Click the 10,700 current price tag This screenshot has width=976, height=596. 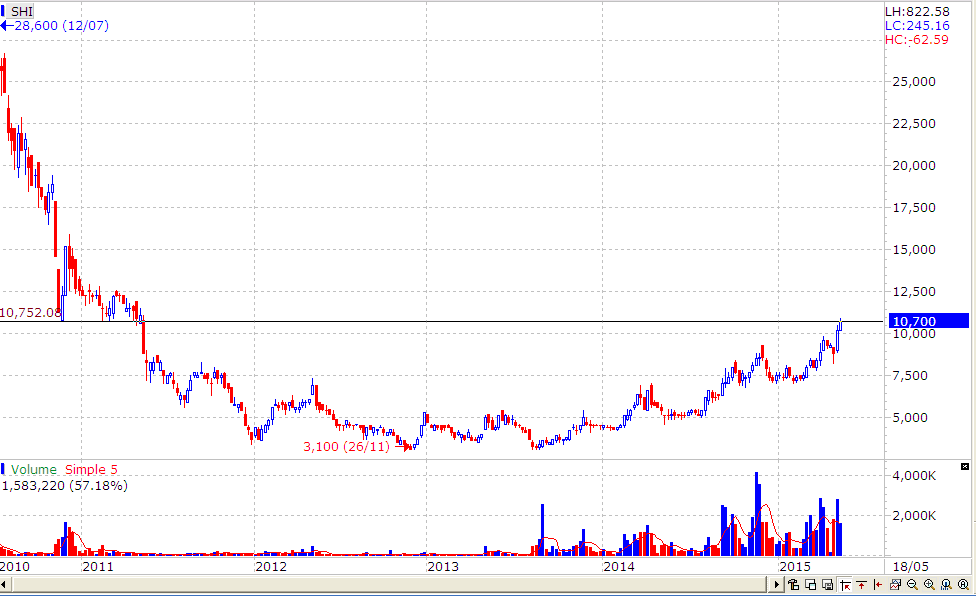(x=929, y=321)
